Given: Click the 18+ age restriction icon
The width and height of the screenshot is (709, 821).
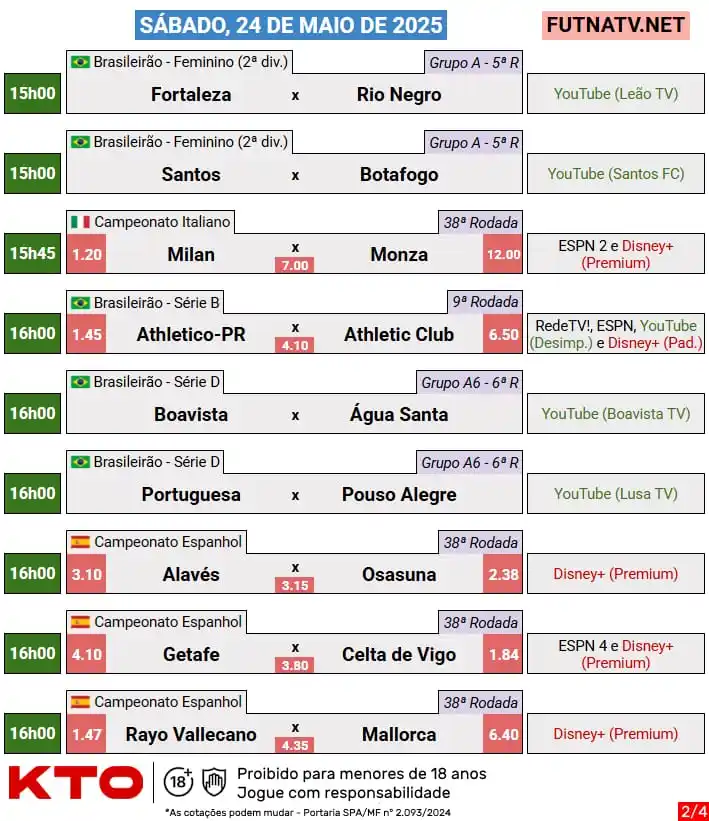Looking at the screenshot, I should tap(179, 782).
